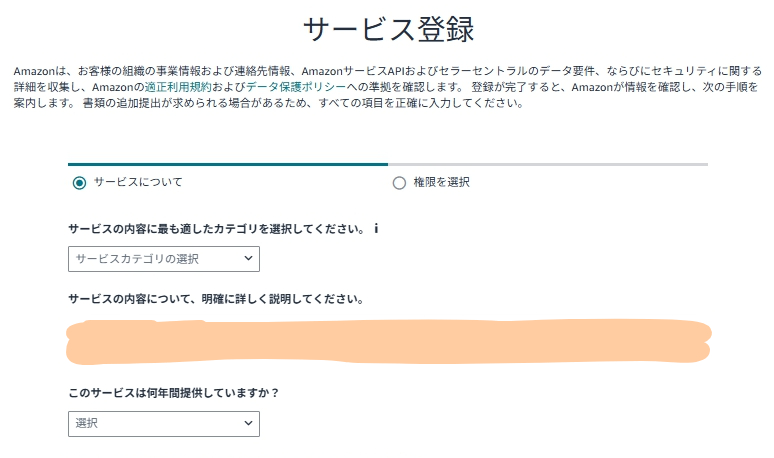
Task: Click the chevron arrow on the 選択 years box
Action: 248,424
